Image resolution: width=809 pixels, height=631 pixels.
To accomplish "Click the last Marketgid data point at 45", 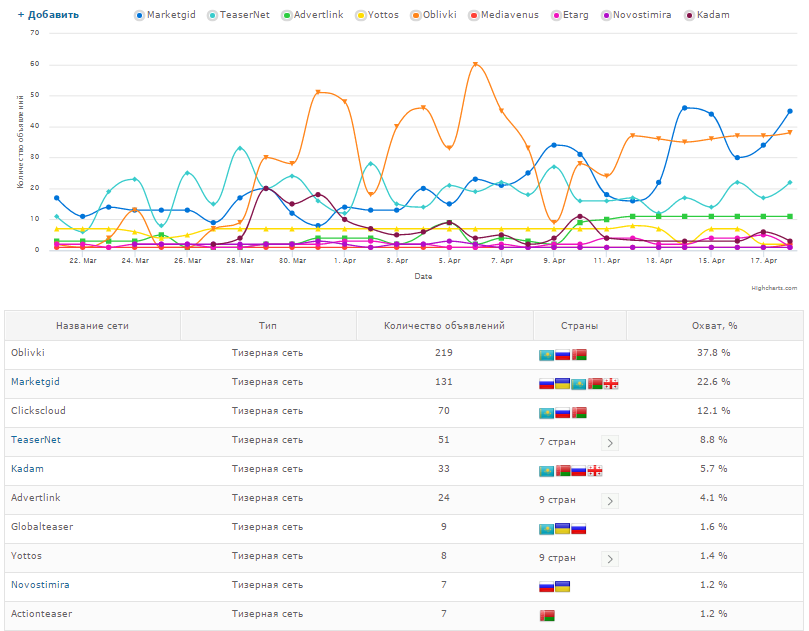I will pos(790,111).
